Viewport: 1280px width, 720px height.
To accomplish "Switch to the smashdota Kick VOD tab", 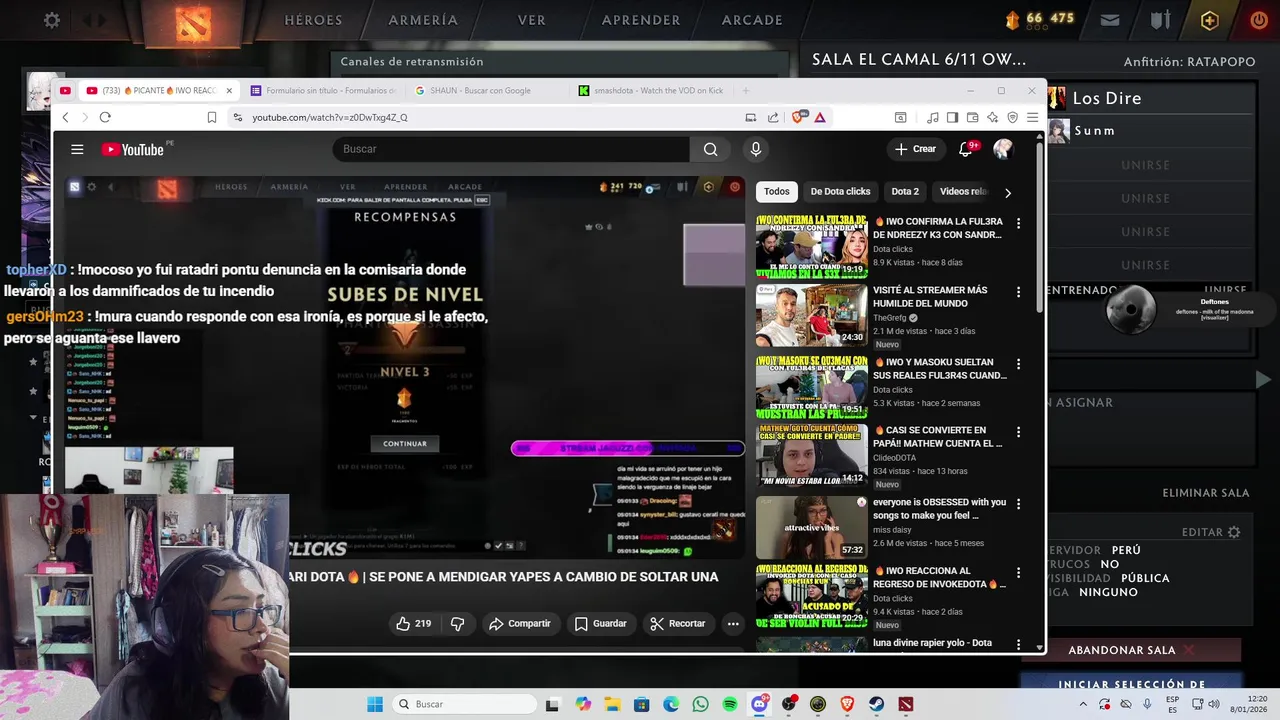I will coord(650,90).
